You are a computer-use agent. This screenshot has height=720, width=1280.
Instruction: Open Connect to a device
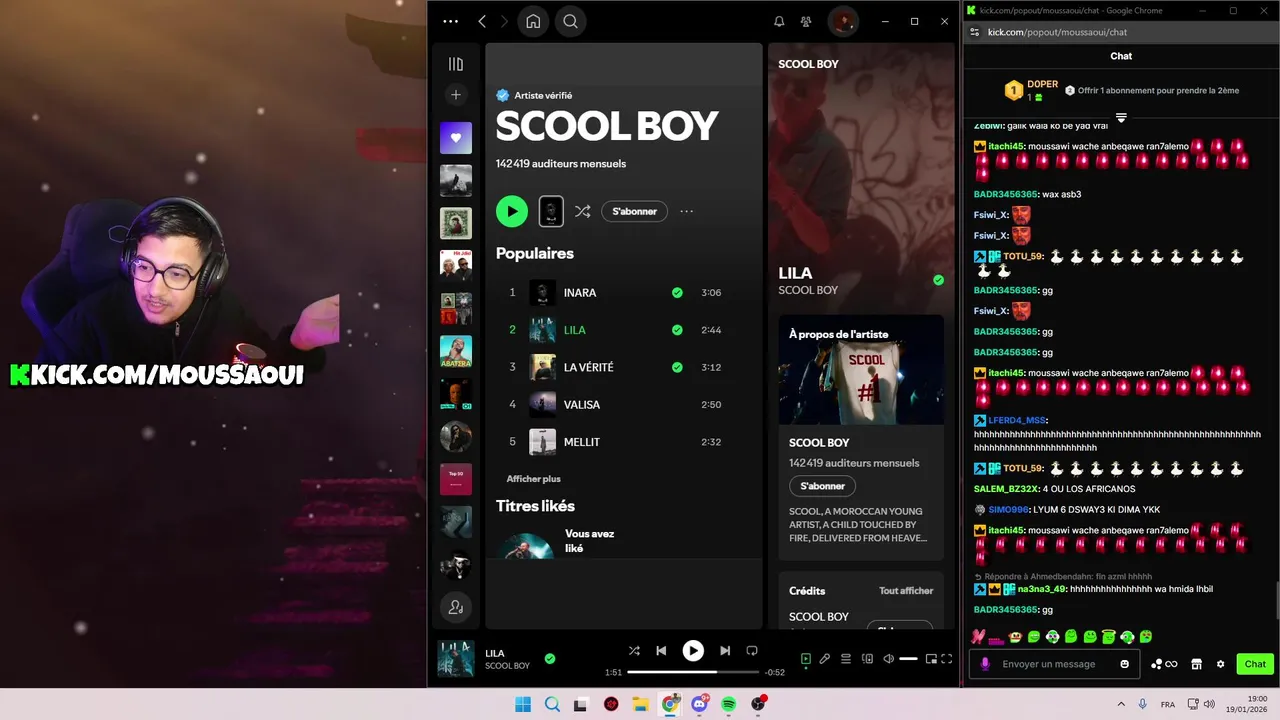click(867, 659)
